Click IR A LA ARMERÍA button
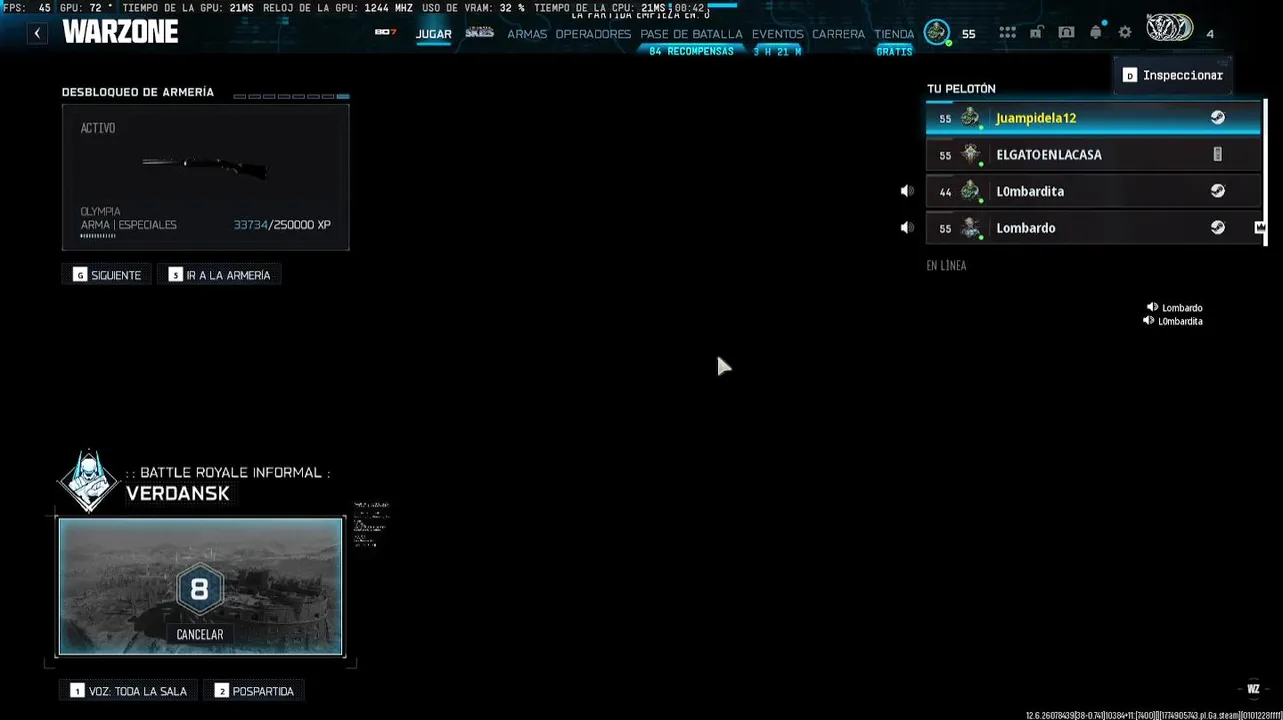The width and height of the screenshot is (1283, 720). [x=219, y=275]
